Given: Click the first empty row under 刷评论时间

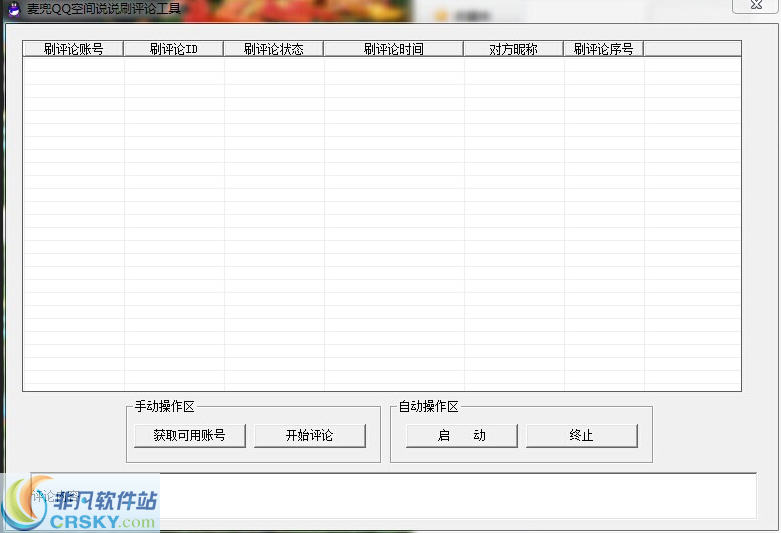Looking at the screenshot, I should 393,64.
